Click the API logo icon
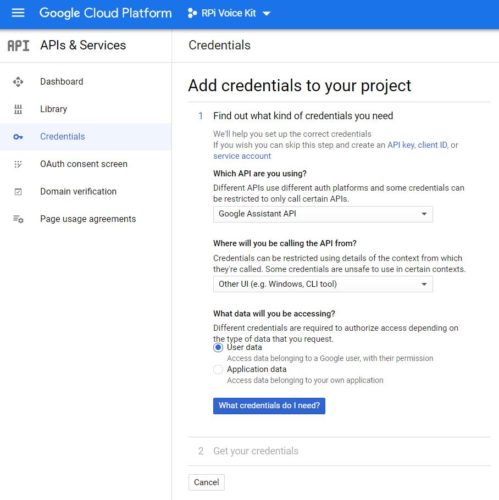 tap(18, 46)
